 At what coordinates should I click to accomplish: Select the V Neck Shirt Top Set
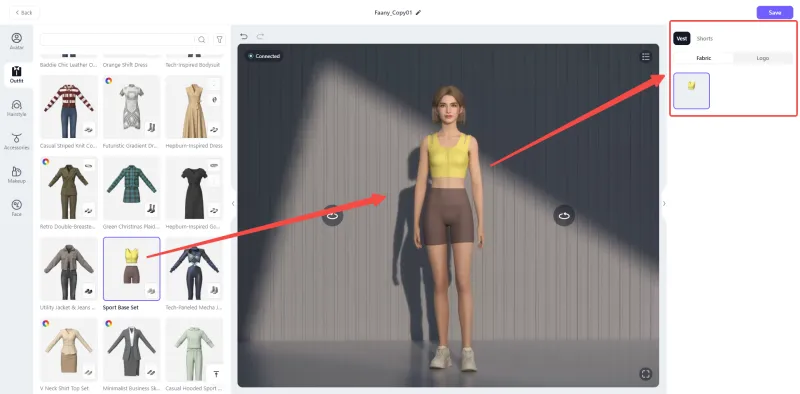point(69,349)
